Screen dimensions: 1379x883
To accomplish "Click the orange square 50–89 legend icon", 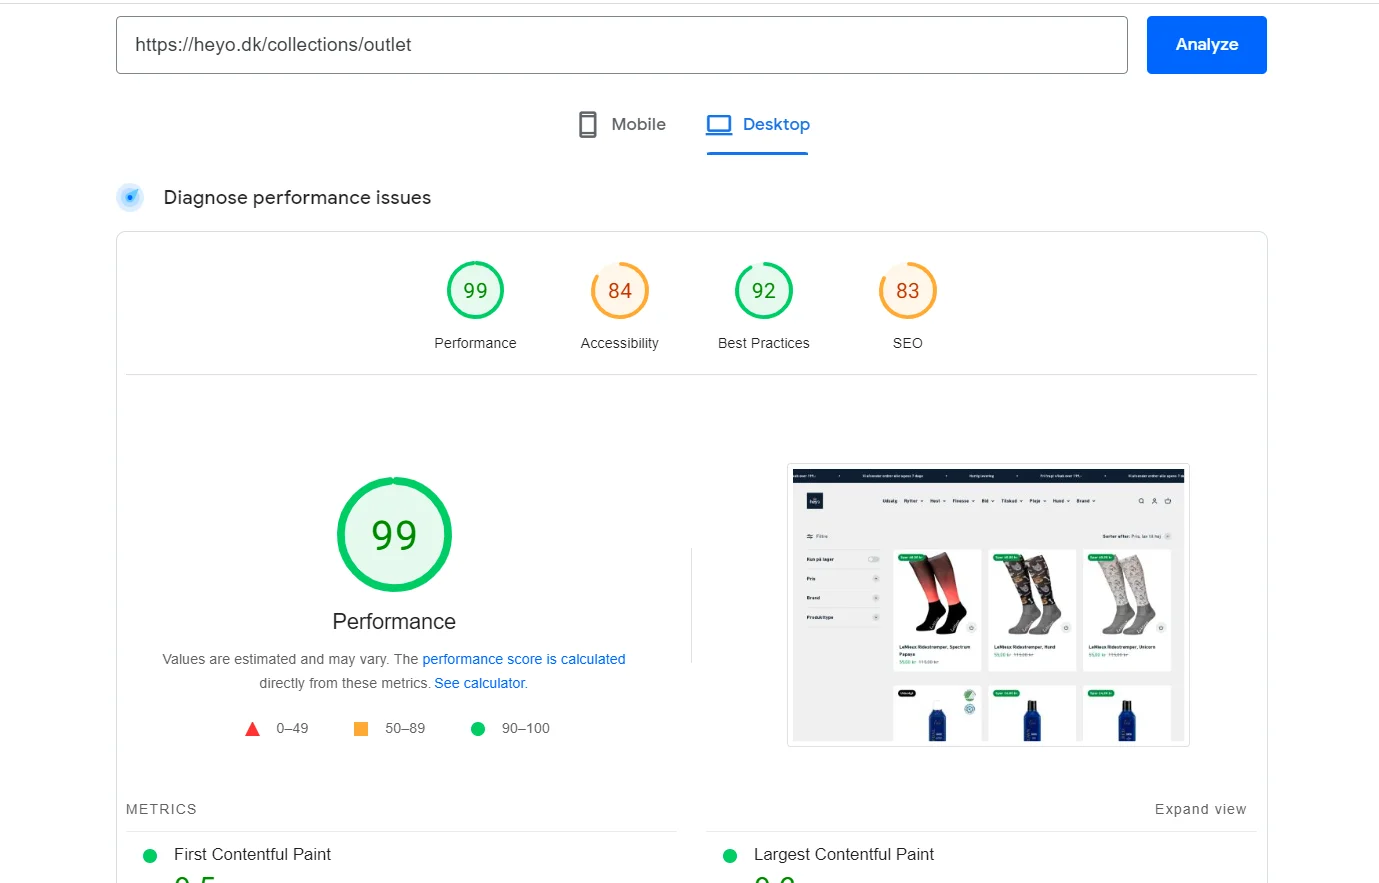I will [361, 729].
